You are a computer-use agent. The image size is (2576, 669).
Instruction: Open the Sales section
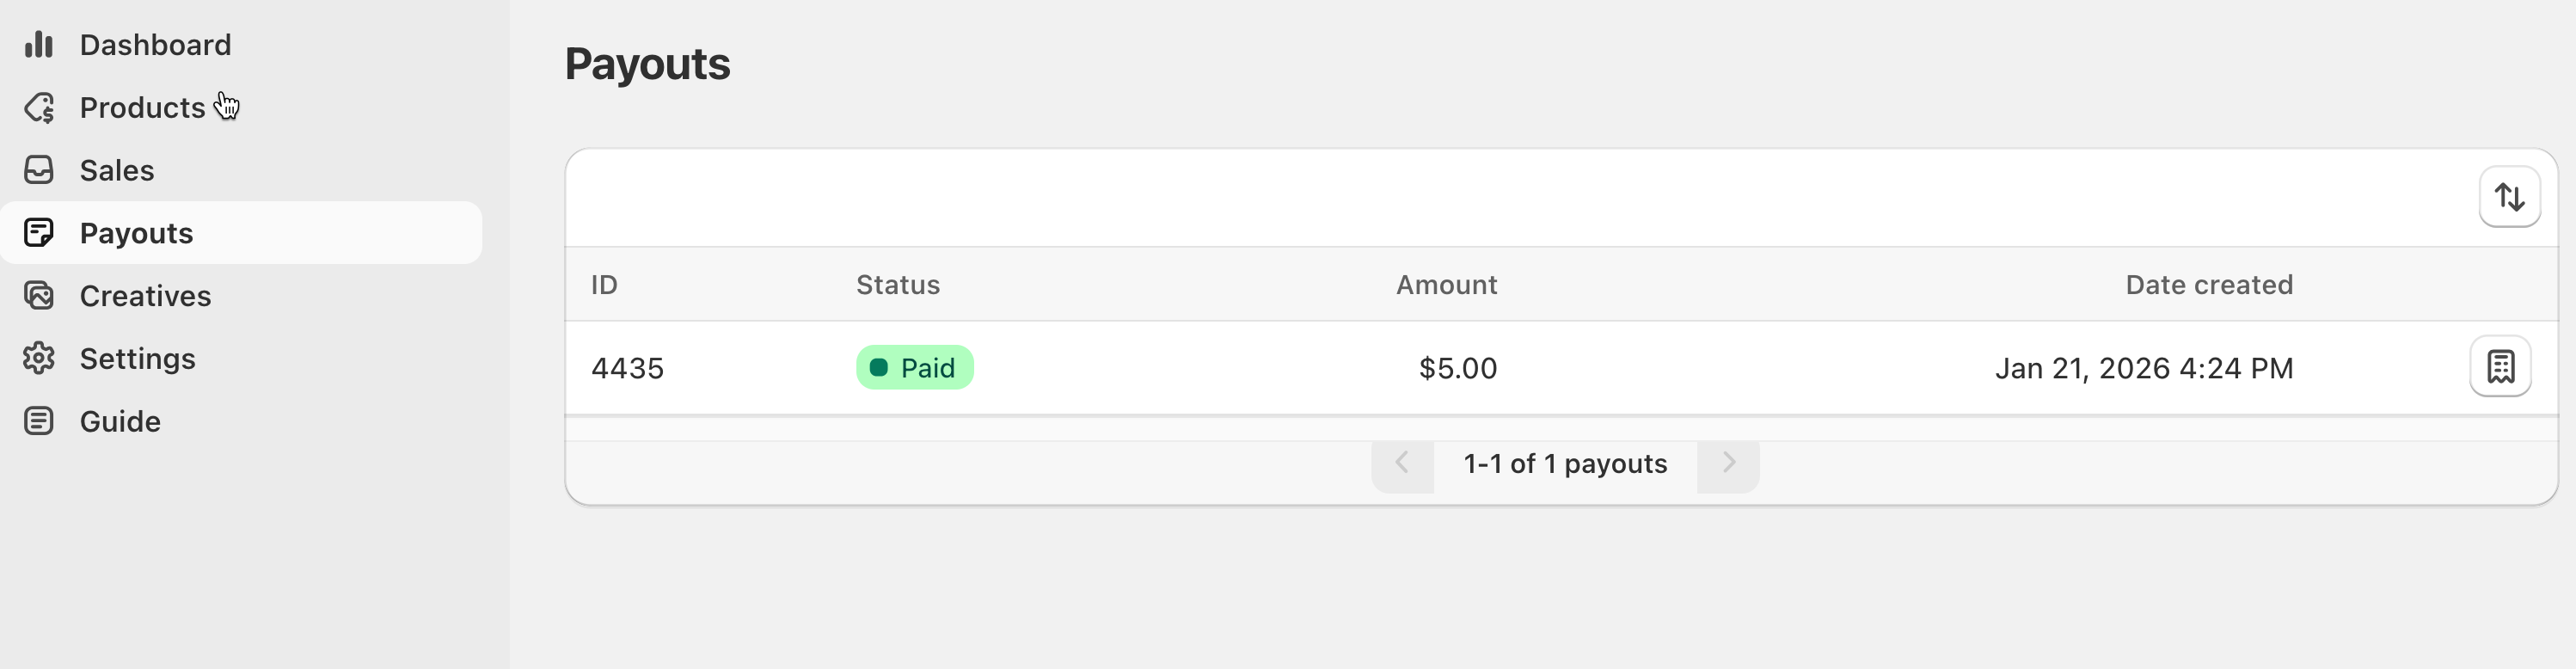point(117,171)
